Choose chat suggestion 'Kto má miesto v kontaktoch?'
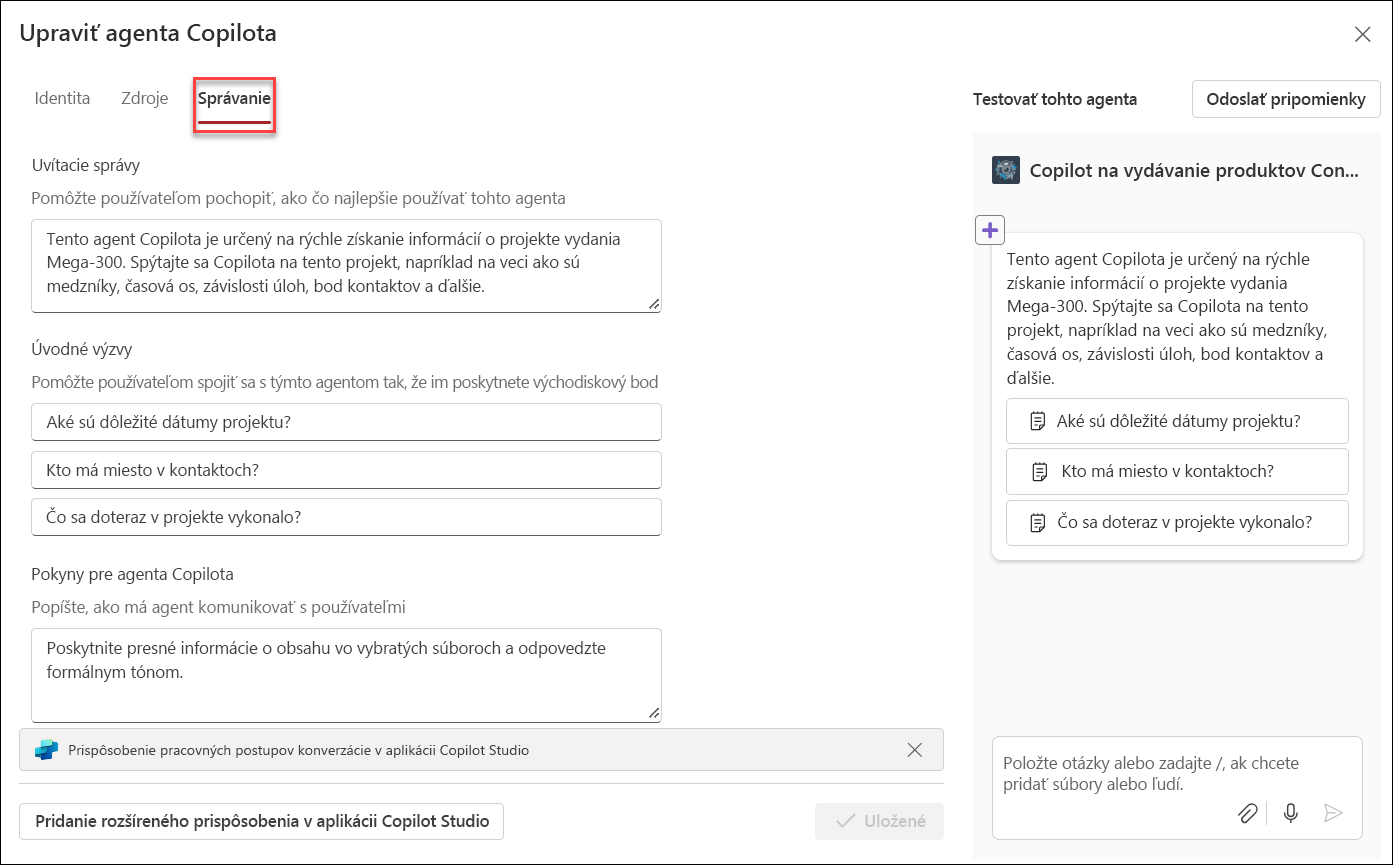 click(1177, 471)
